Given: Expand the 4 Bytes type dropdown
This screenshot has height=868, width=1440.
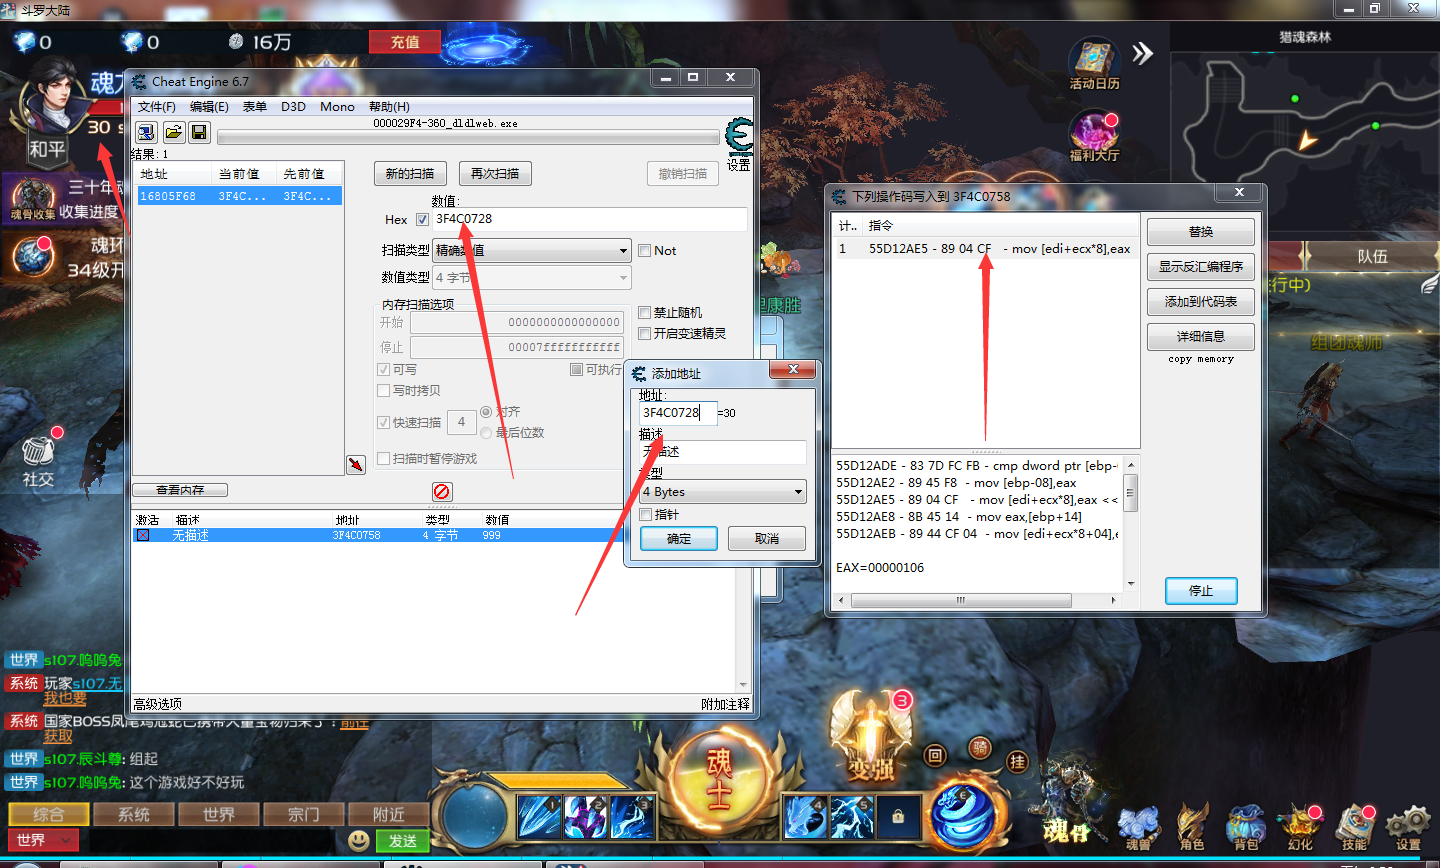Looking at the screenshot, I should click(x=723, y=492).
